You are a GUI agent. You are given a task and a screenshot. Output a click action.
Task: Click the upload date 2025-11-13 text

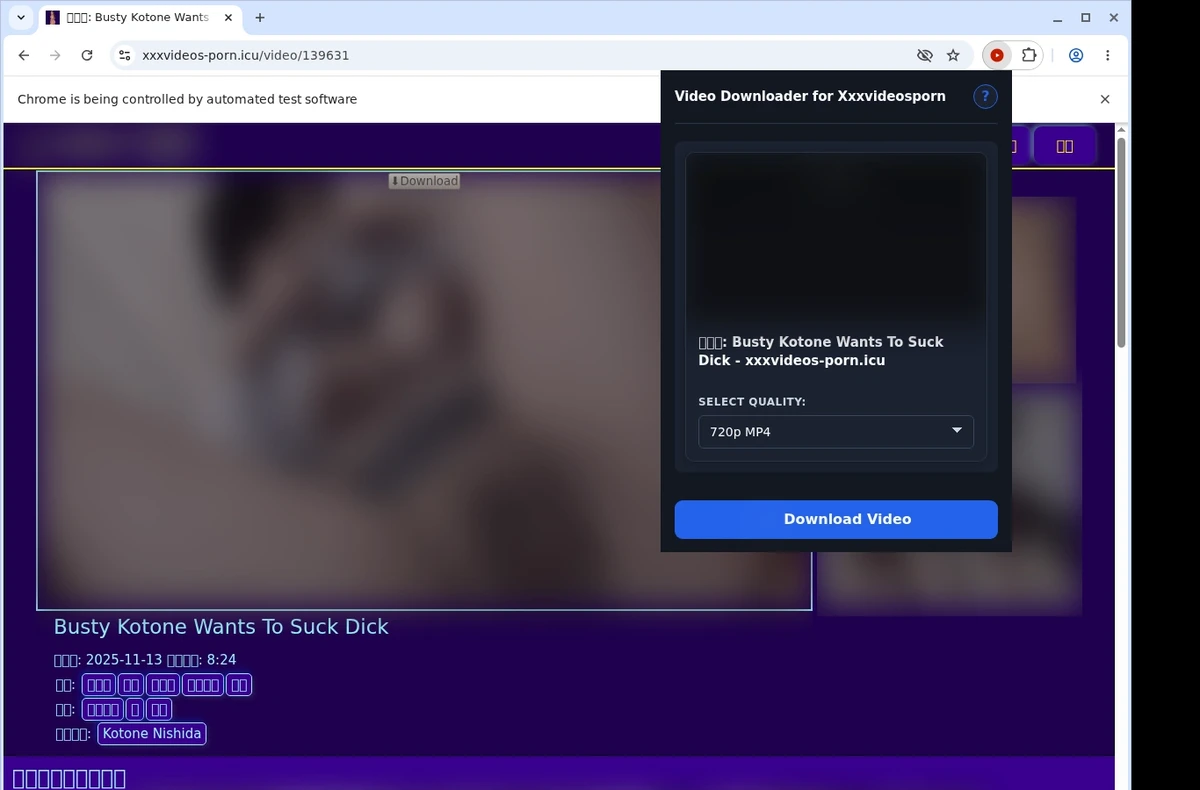[x=124, y=660]
